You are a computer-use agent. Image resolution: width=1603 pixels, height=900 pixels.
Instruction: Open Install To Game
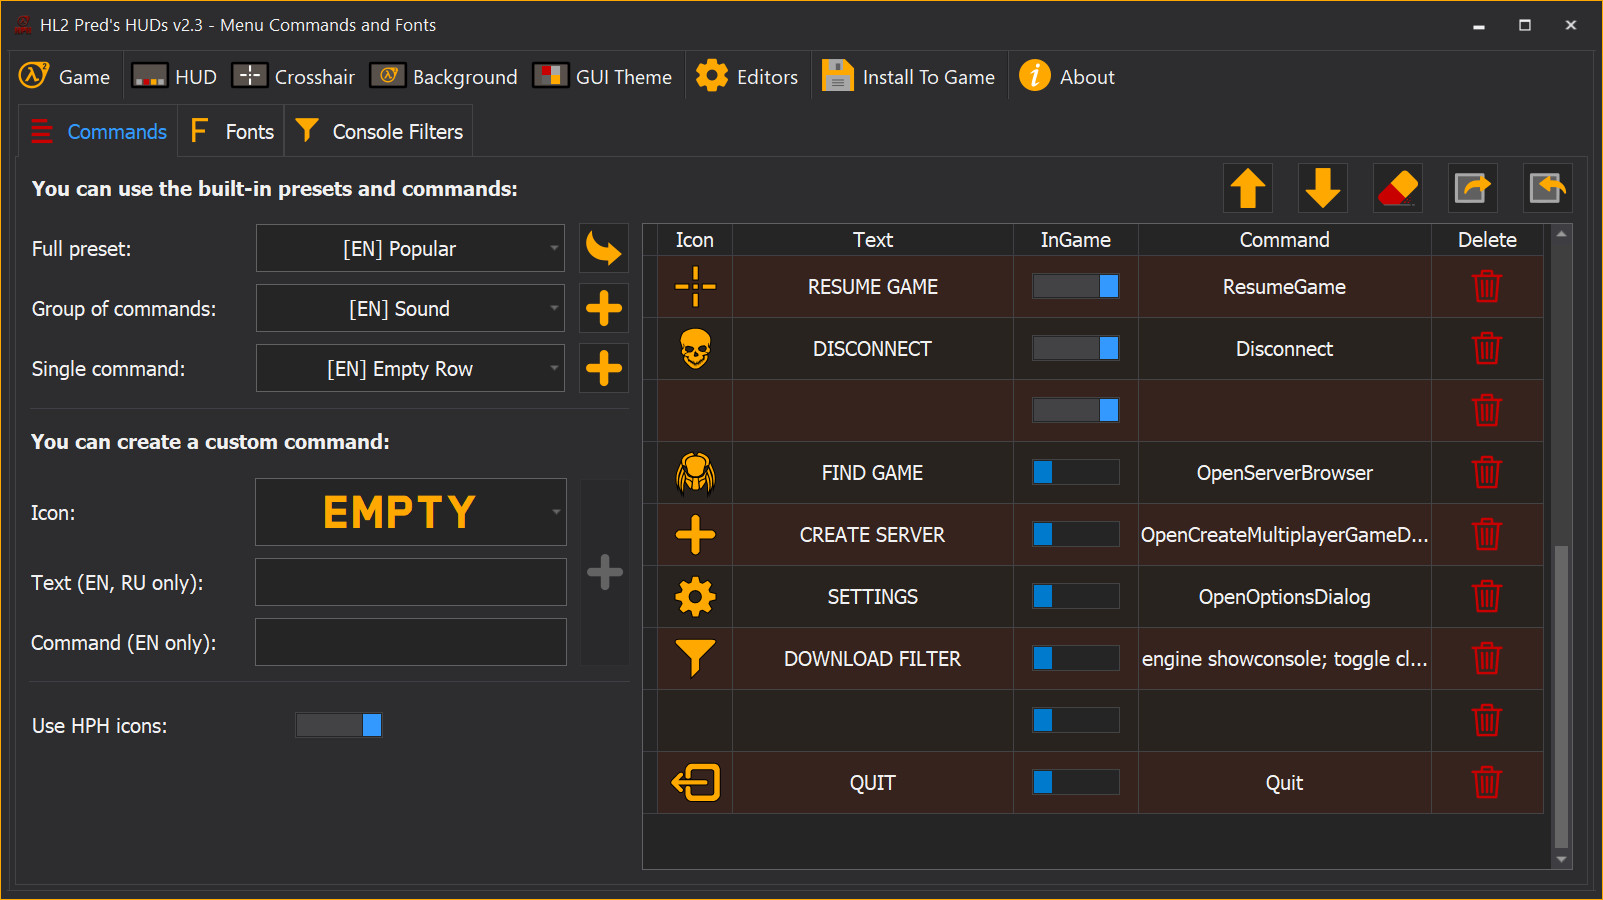909,77
